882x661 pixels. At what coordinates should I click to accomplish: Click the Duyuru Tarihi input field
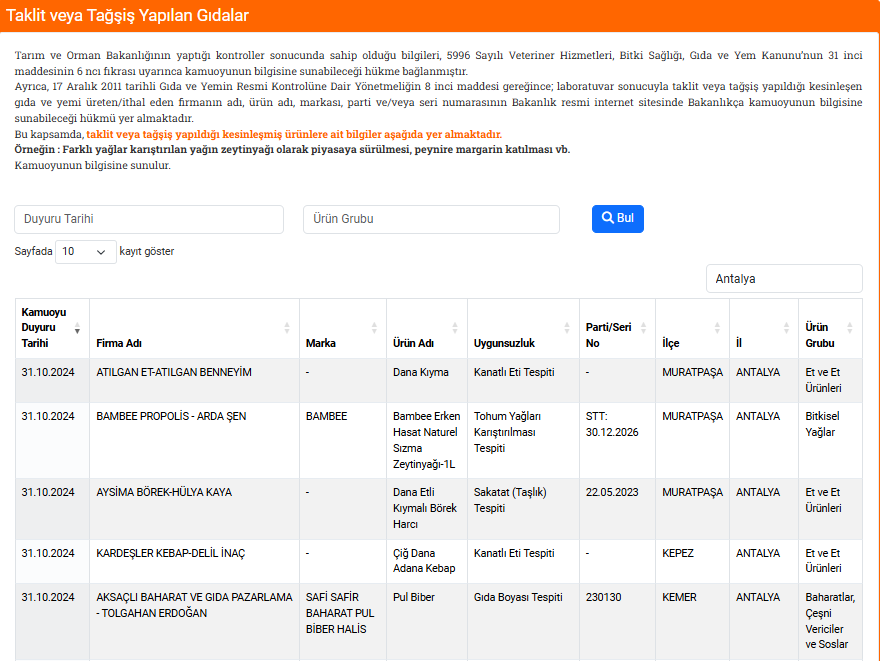149,219
